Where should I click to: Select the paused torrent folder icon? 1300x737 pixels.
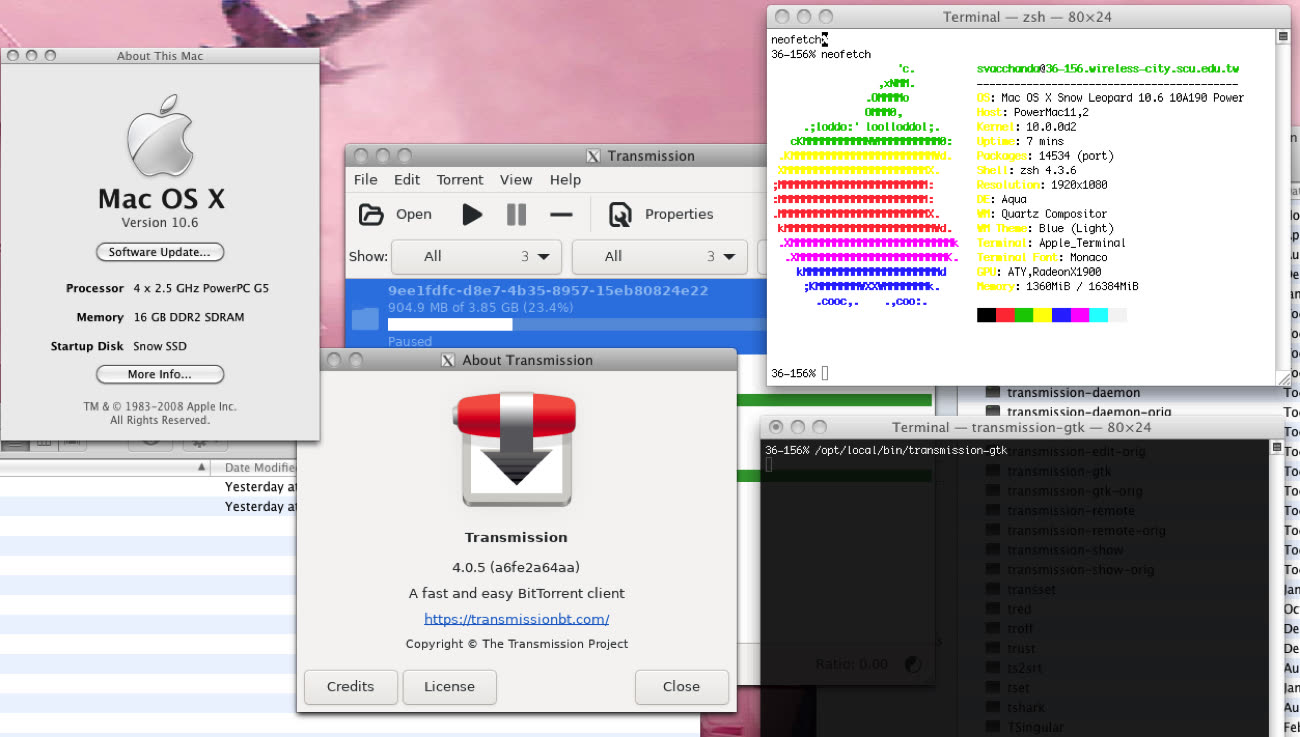click(365, 318)
